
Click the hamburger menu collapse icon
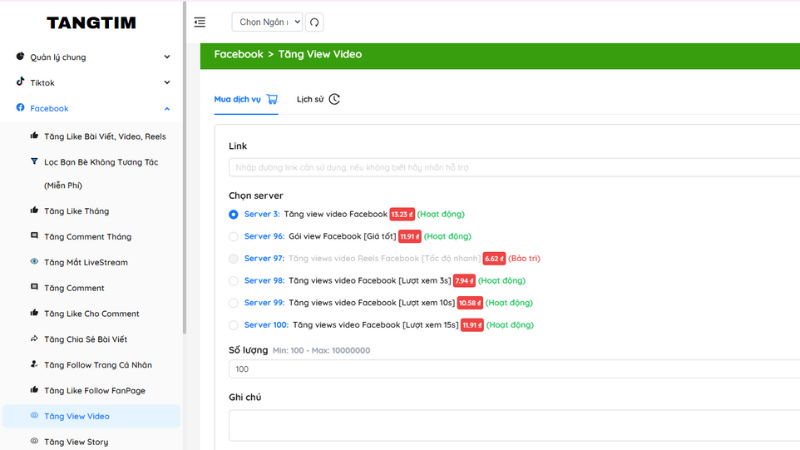pyautogui.click(x=200, y=22)
